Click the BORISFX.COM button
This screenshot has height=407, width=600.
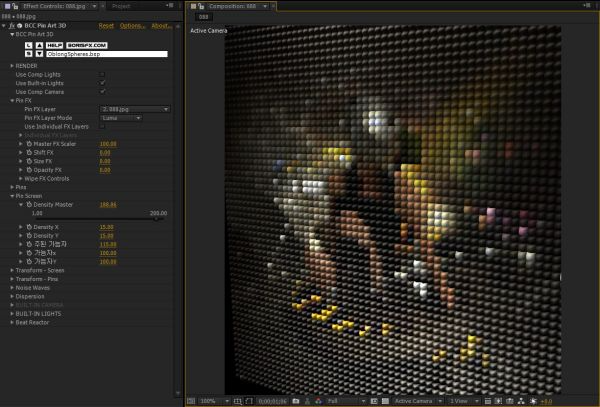86,45
